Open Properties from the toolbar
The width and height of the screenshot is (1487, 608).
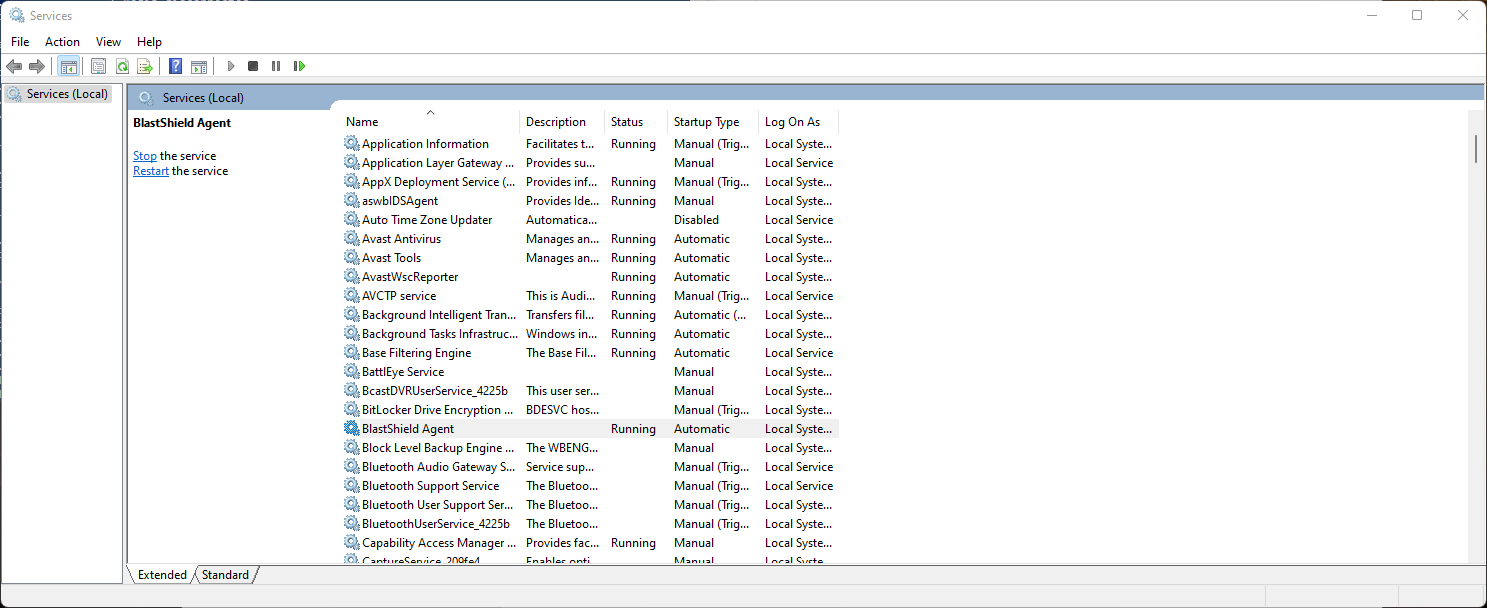coord(98,66)
